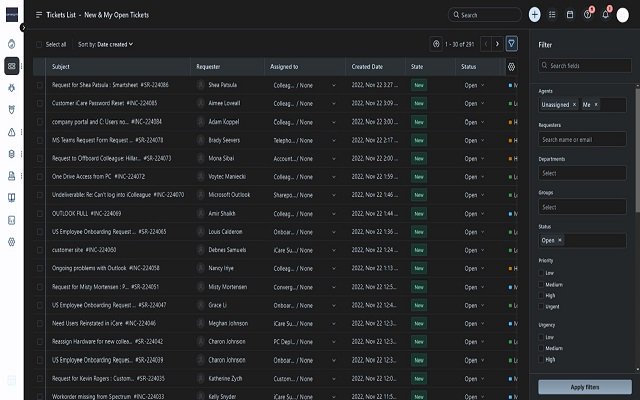Viewport: 640px width, 400px height.
Task: Check the Priority Low checkbox
Action: pyautogui.click(x=541, y=273)
